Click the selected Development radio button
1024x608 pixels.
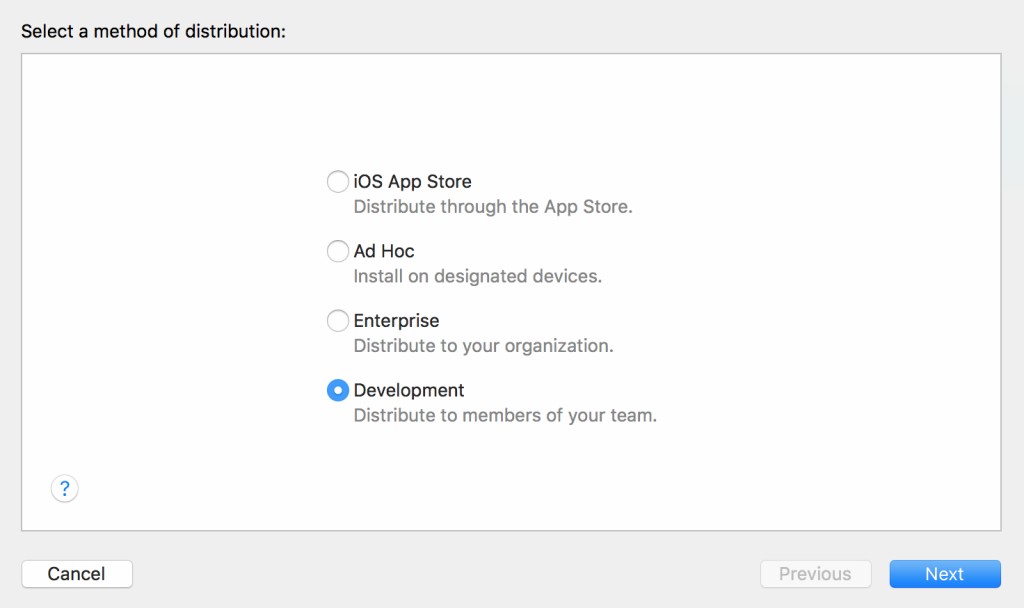click(x=338, y=390)
